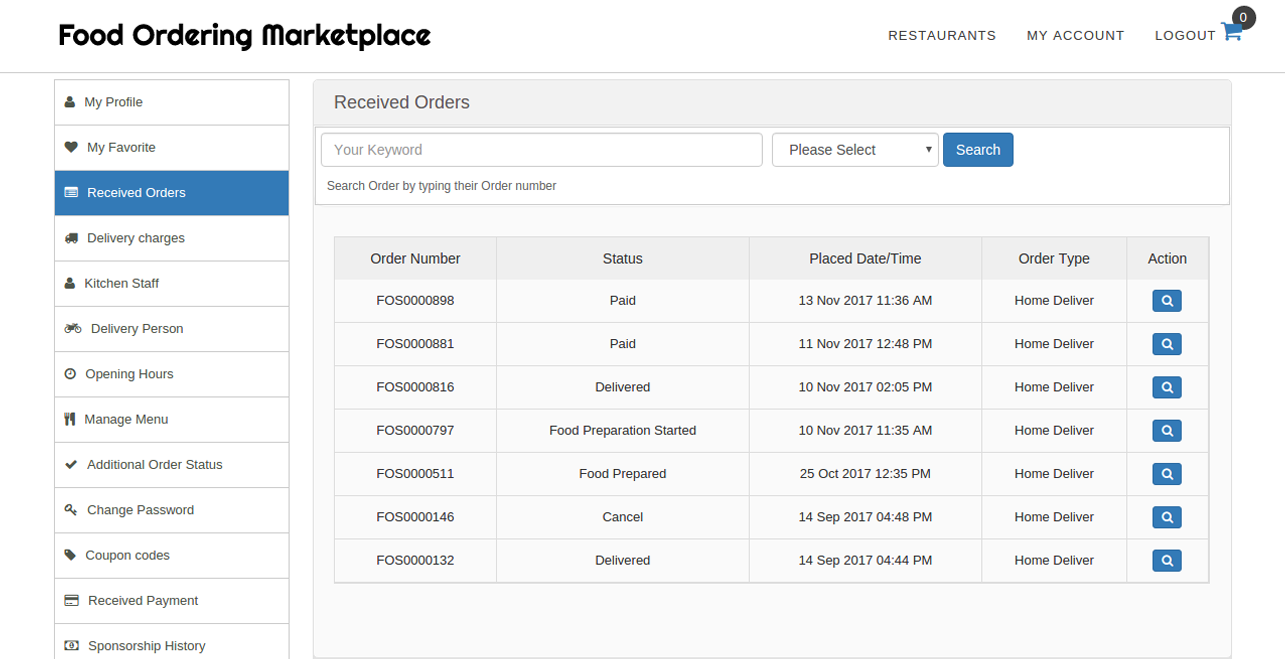Select the My Favorite heart icon

[x=69, y=147]
